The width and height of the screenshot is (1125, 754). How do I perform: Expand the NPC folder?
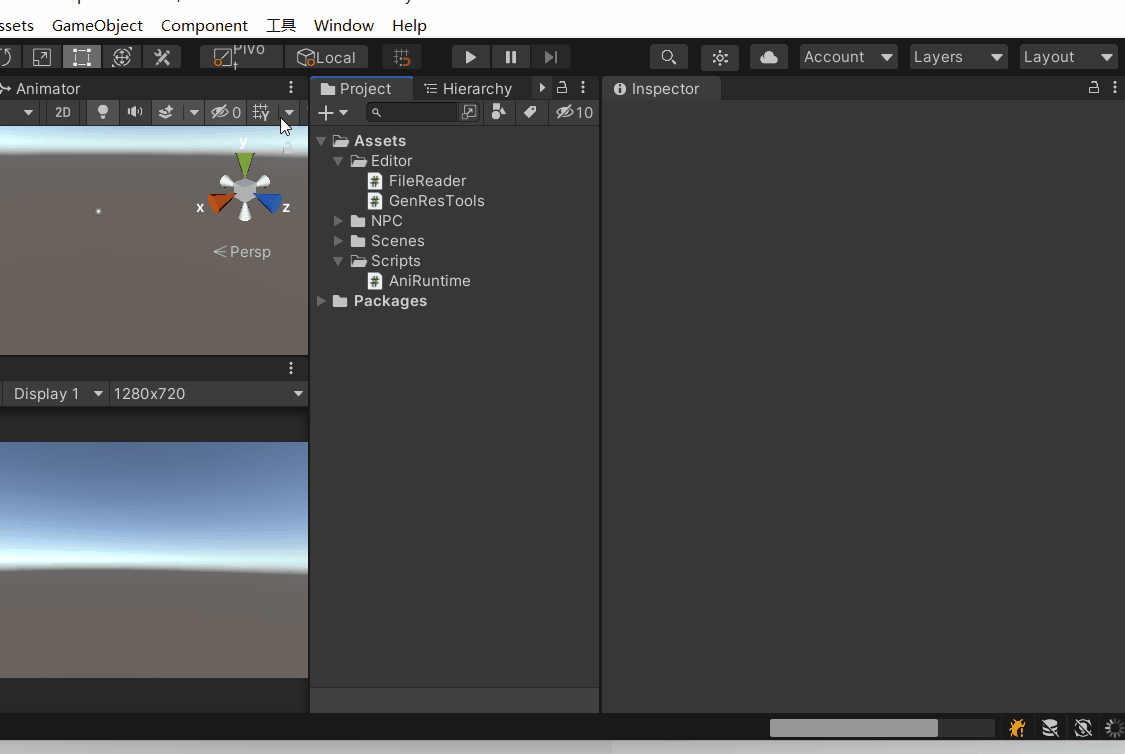338,221
